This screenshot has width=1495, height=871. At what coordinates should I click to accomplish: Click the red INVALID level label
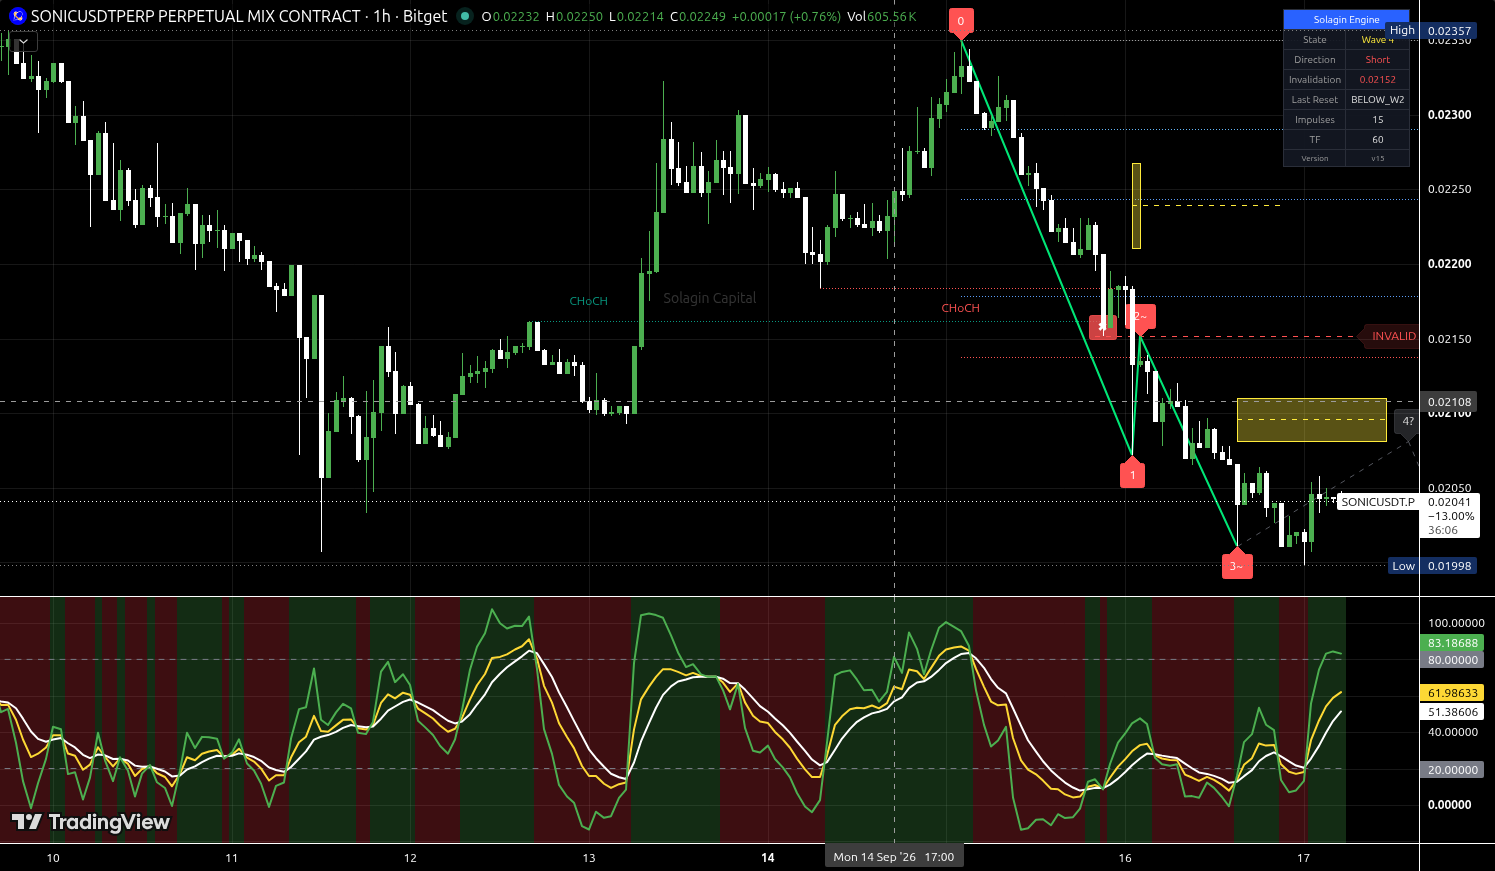pos(1391,336)
